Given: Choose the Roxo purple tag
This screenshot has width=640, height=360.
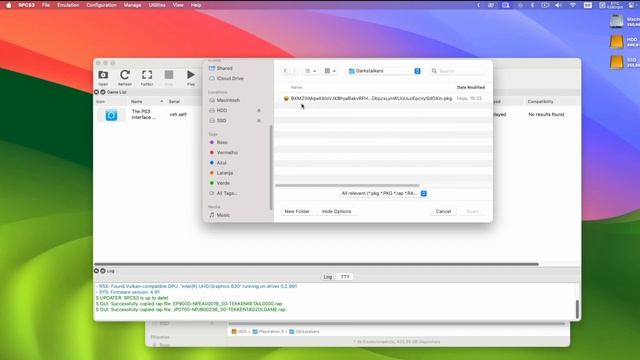Looking at the screenshot, I should (222, 142).
